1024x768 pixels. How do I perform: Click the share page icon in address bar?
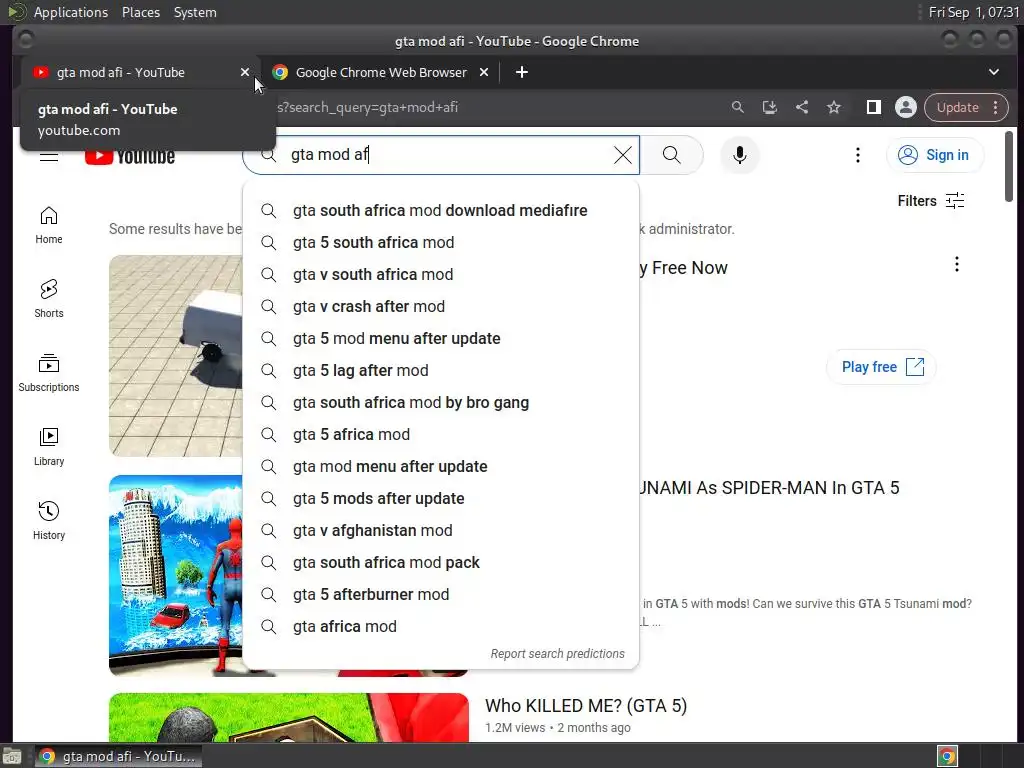802,108
